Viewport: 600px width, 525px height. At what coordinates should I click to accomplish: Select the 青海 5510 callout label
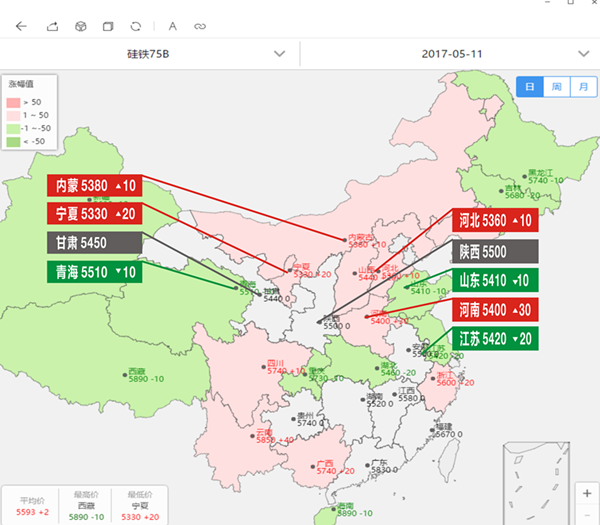95,272
